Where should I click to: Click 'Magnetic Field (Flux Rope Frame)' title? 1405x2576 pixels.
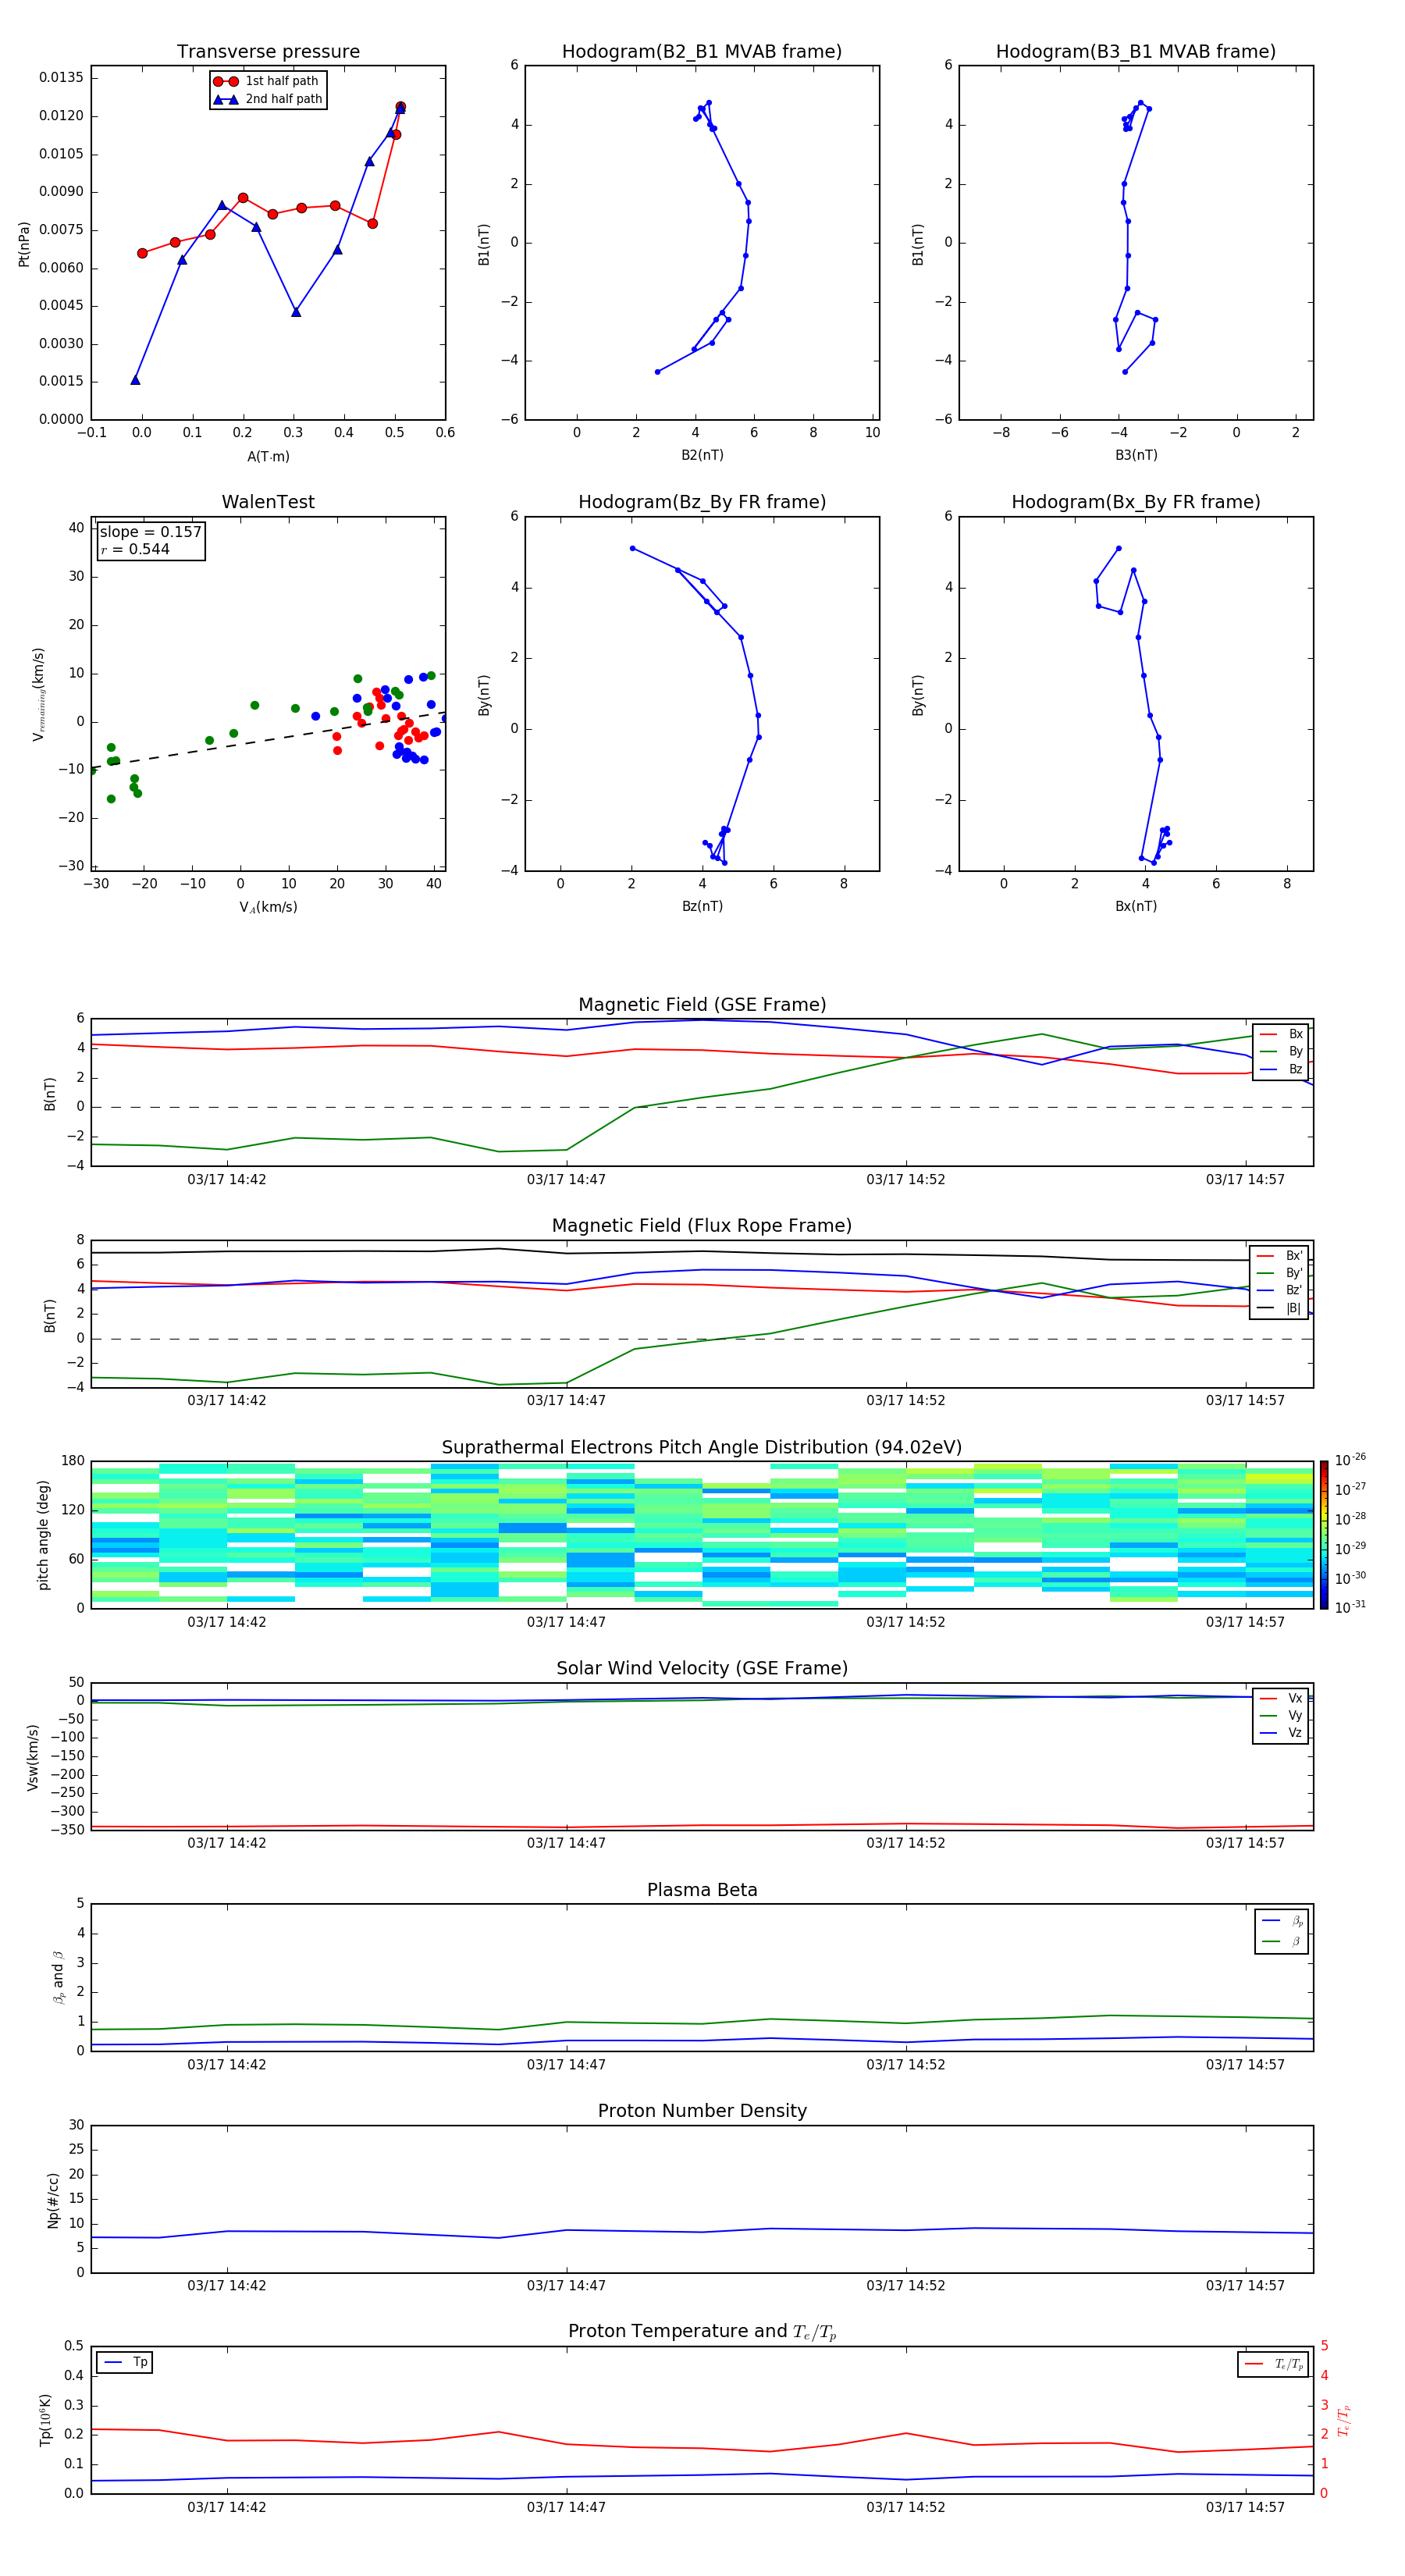(702, 1226)
